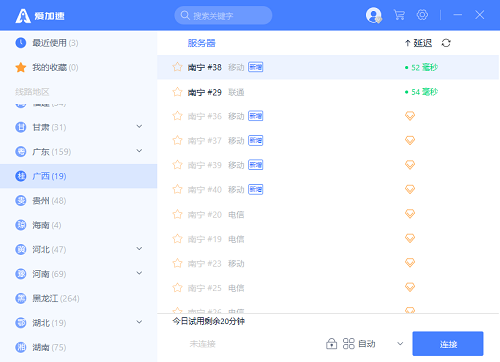
Task: Click the 未连接 status text
Action: tap(202, 344)
